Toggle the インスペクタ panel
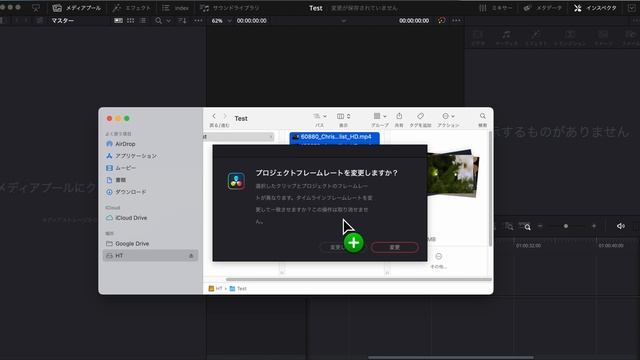 pos(595,8)
